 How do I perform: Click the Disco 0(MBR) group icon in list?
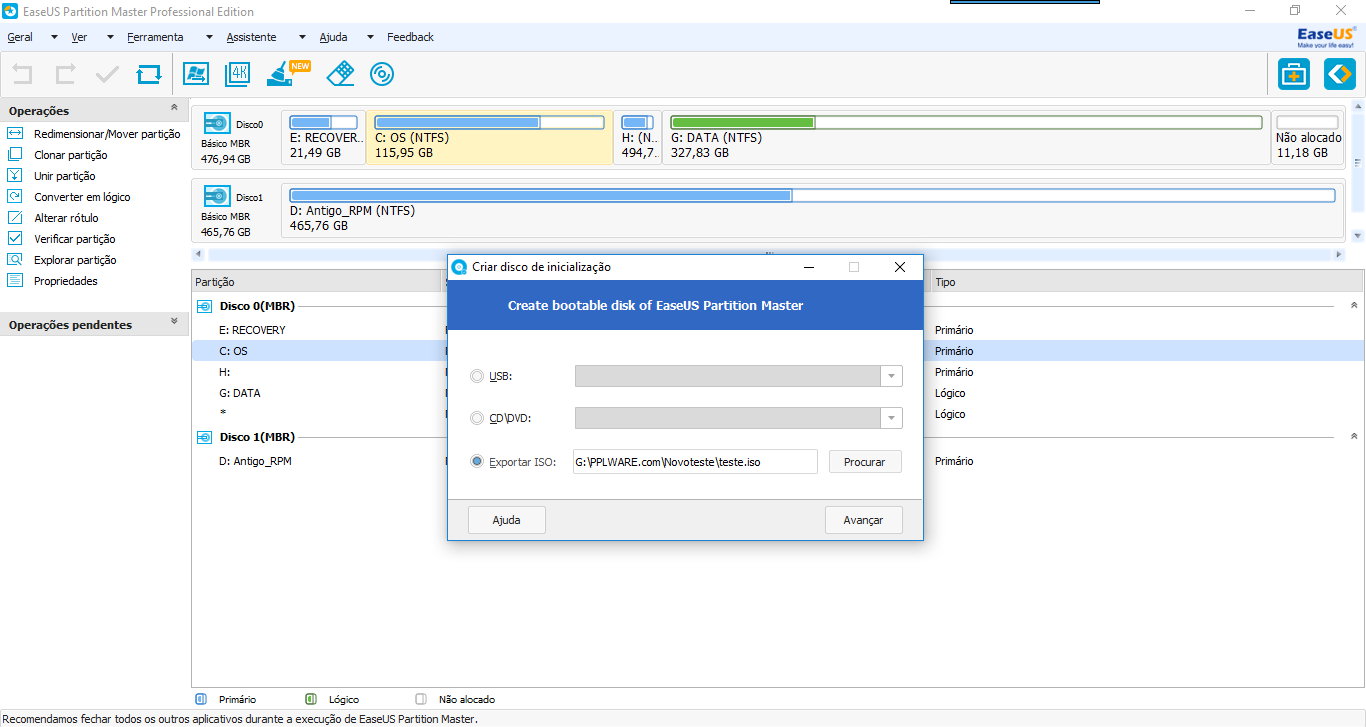tap(203, 306)
